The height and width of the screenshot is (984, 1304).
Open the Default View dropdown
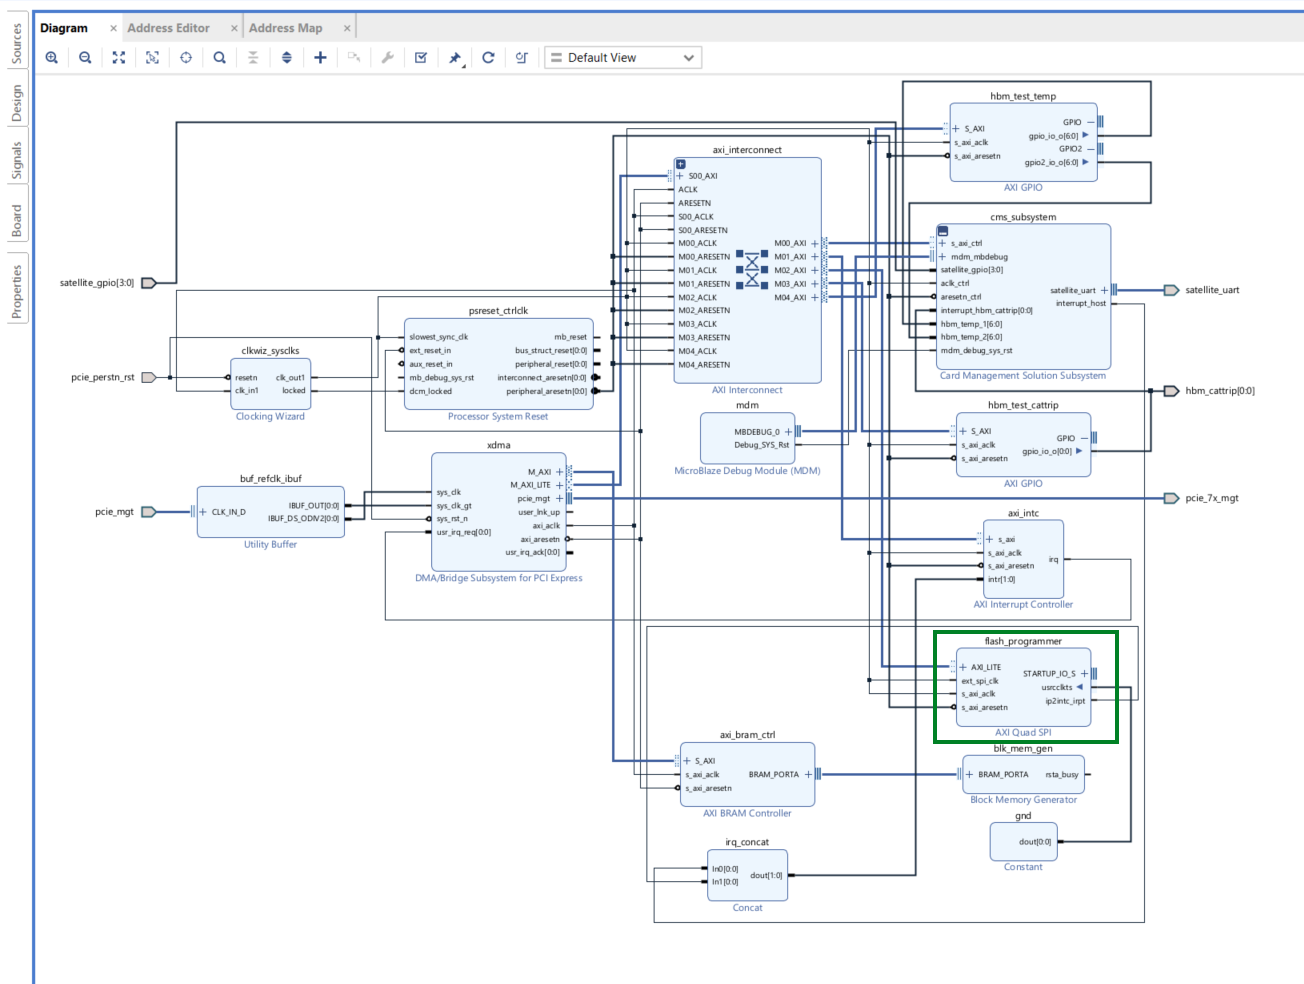(x=622, y=57)
